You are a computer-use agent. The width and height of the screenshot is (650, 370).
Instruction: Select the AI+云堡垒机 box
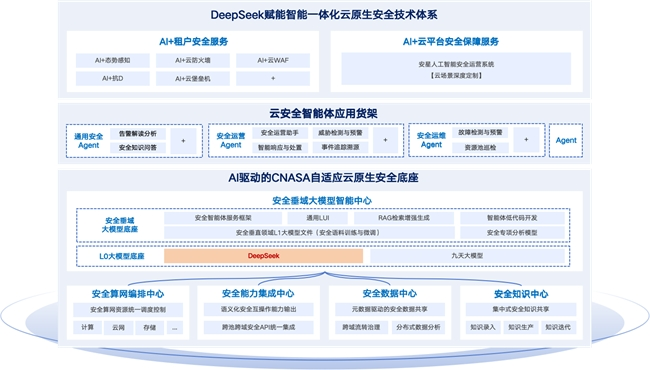(193, 78)
